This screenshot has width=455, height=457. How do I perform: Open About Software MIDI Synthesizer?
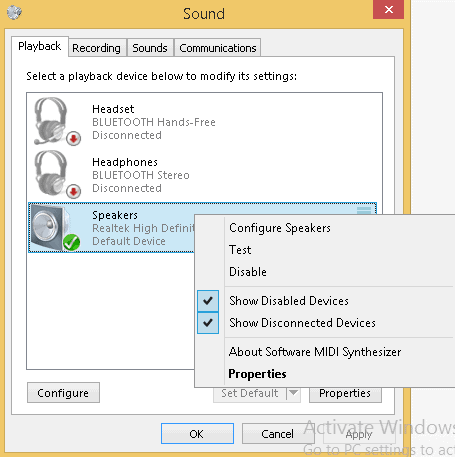tap(315, 352)
